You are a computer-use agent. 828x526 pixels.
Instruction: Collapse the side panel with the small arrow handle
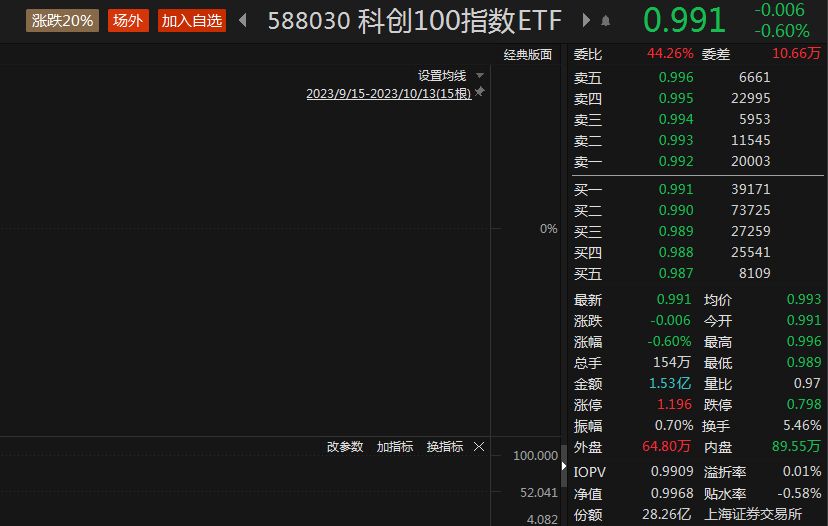[x=563, y=466]
